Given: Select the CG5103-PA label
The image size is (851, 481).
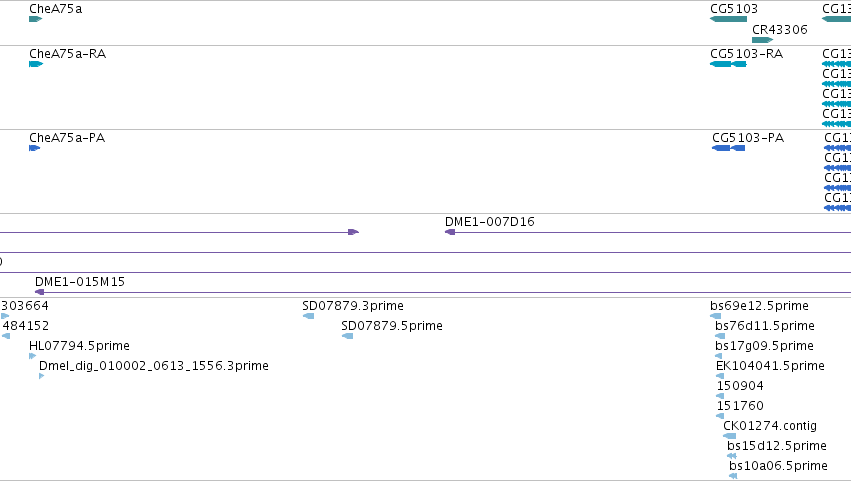Looking at the screenshot, I should pyautogui.click(x=748, y=138).
